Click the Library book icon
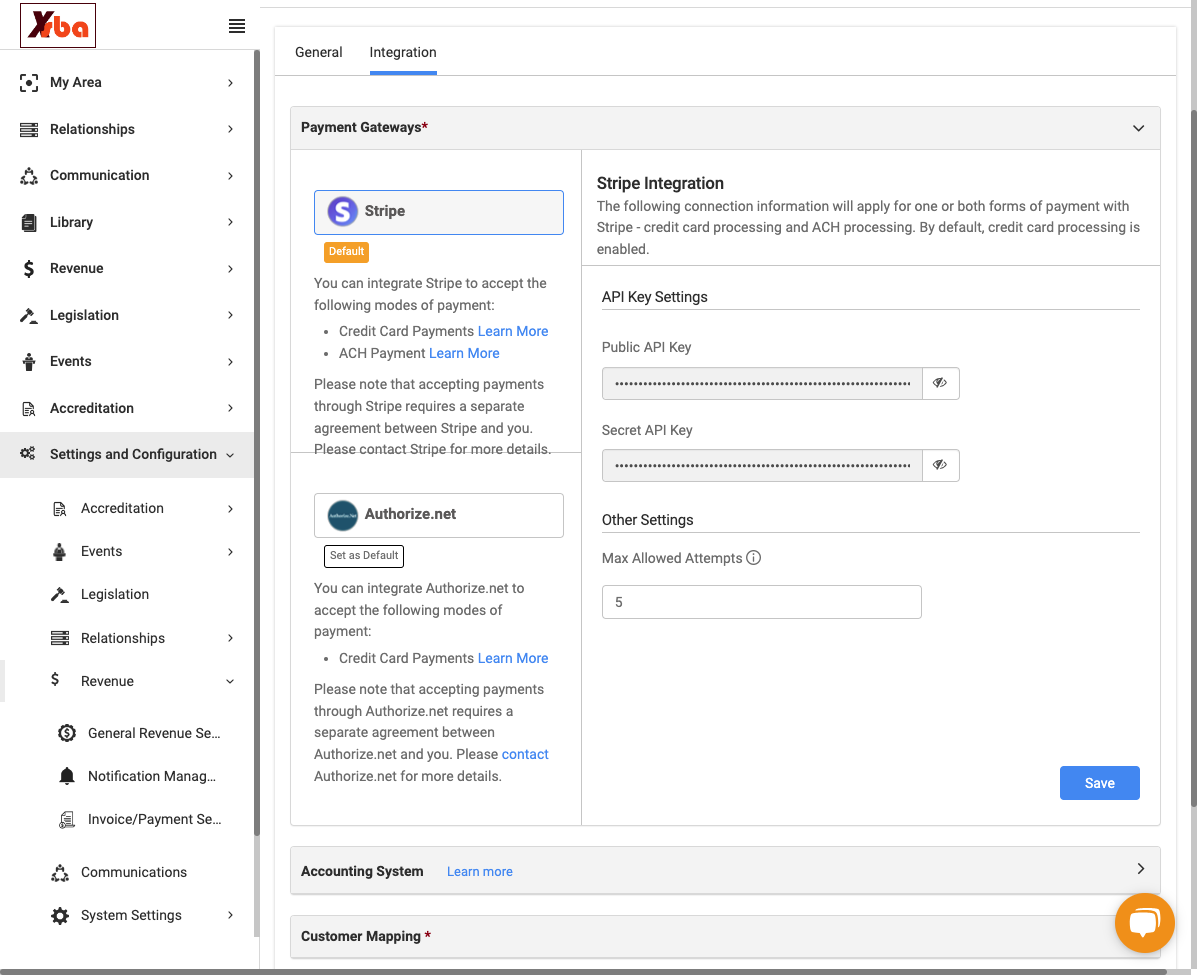The height and width of the screenshot is (975, 1197). pos(29,222)
